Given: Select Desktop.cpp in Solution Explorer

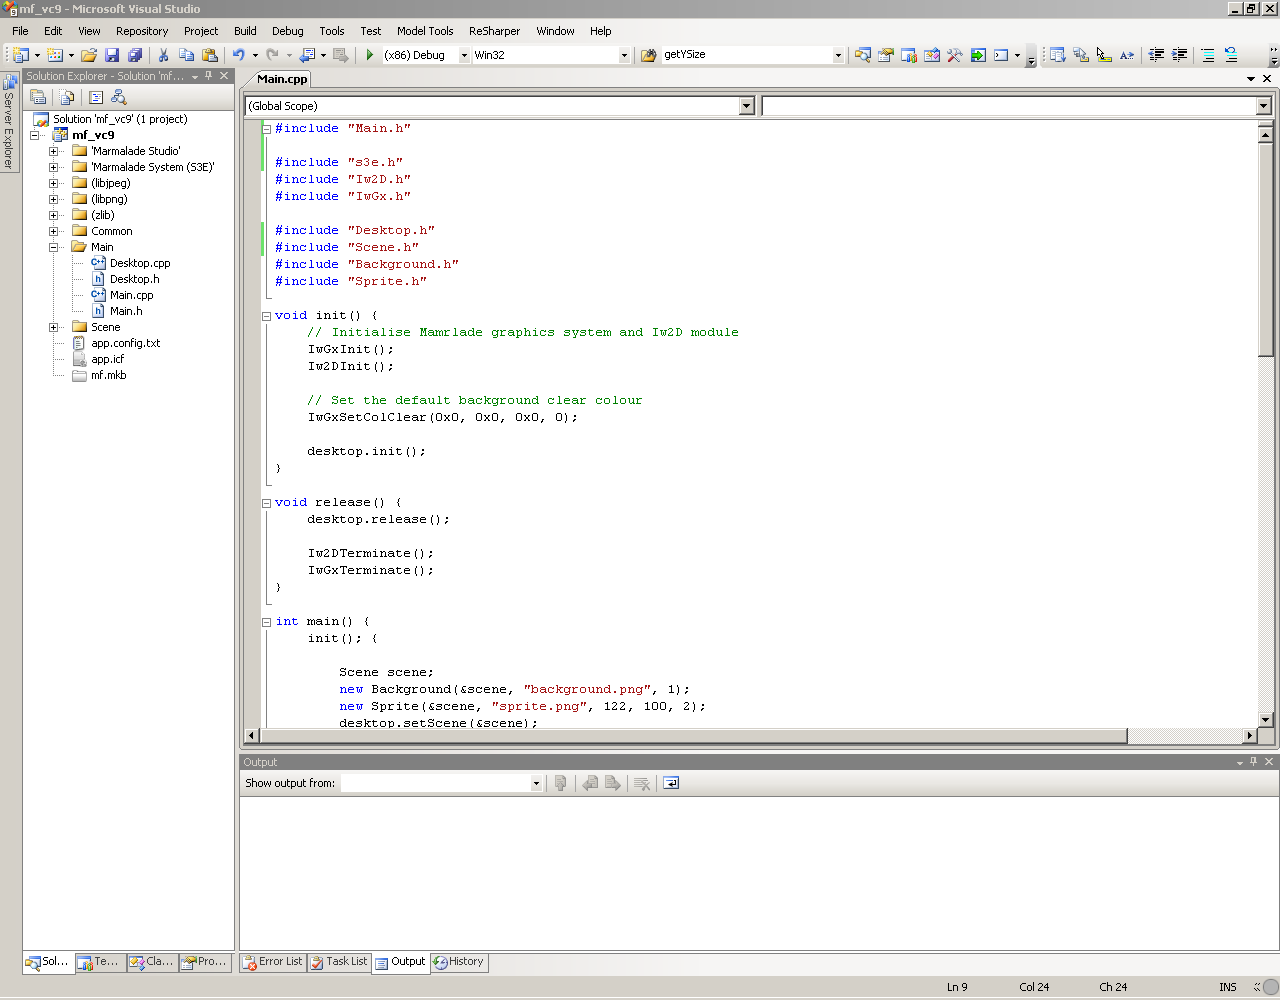Looking at the screenshot, I should pos(139,263).
